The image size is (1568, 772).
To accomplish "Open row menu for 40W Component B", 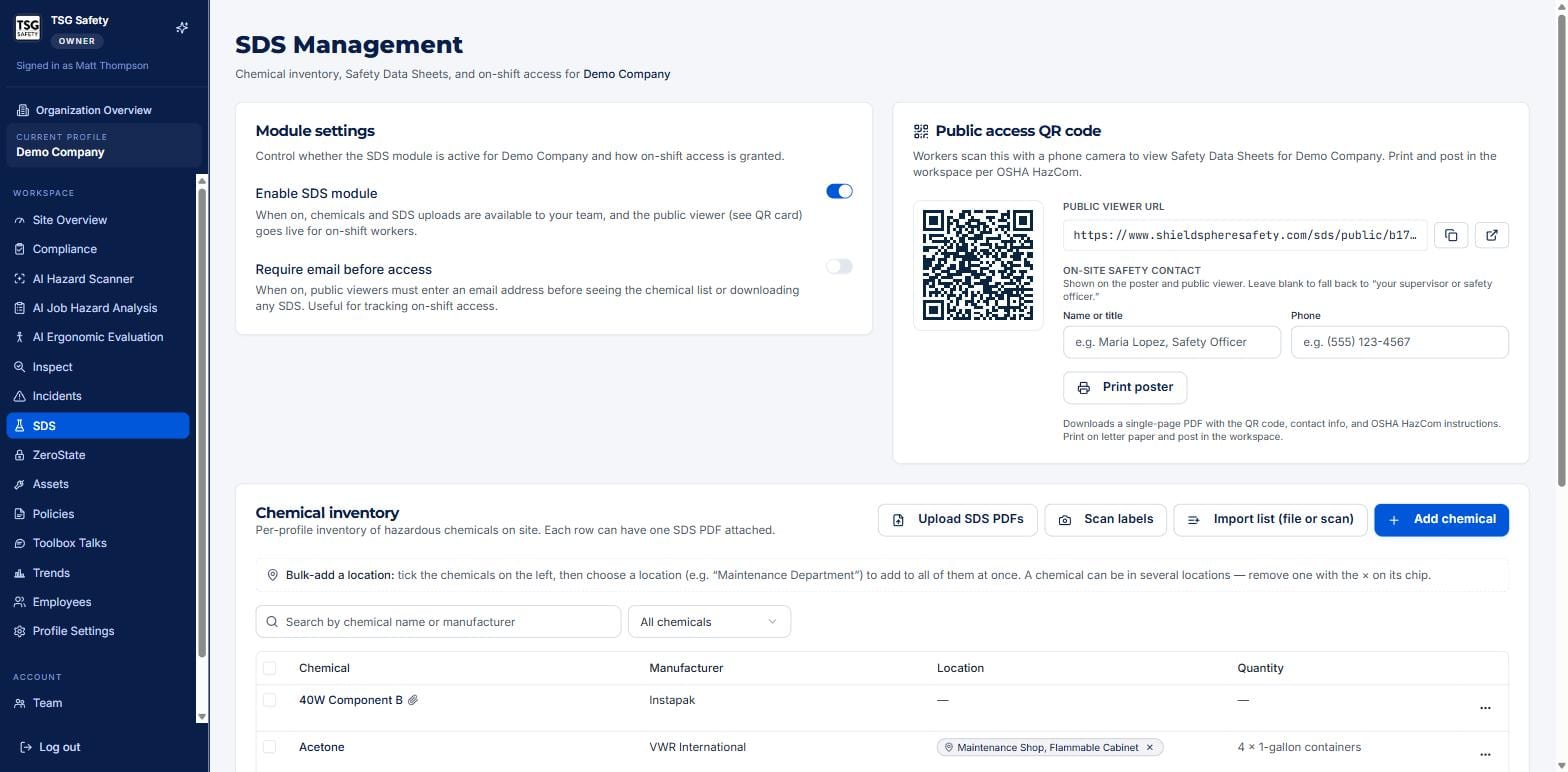I will (1485, 707).
